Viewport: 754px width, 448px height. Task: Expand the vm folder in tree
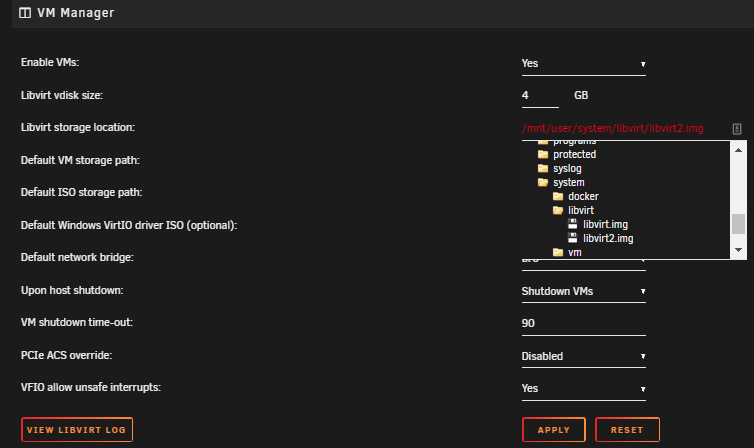575,252
